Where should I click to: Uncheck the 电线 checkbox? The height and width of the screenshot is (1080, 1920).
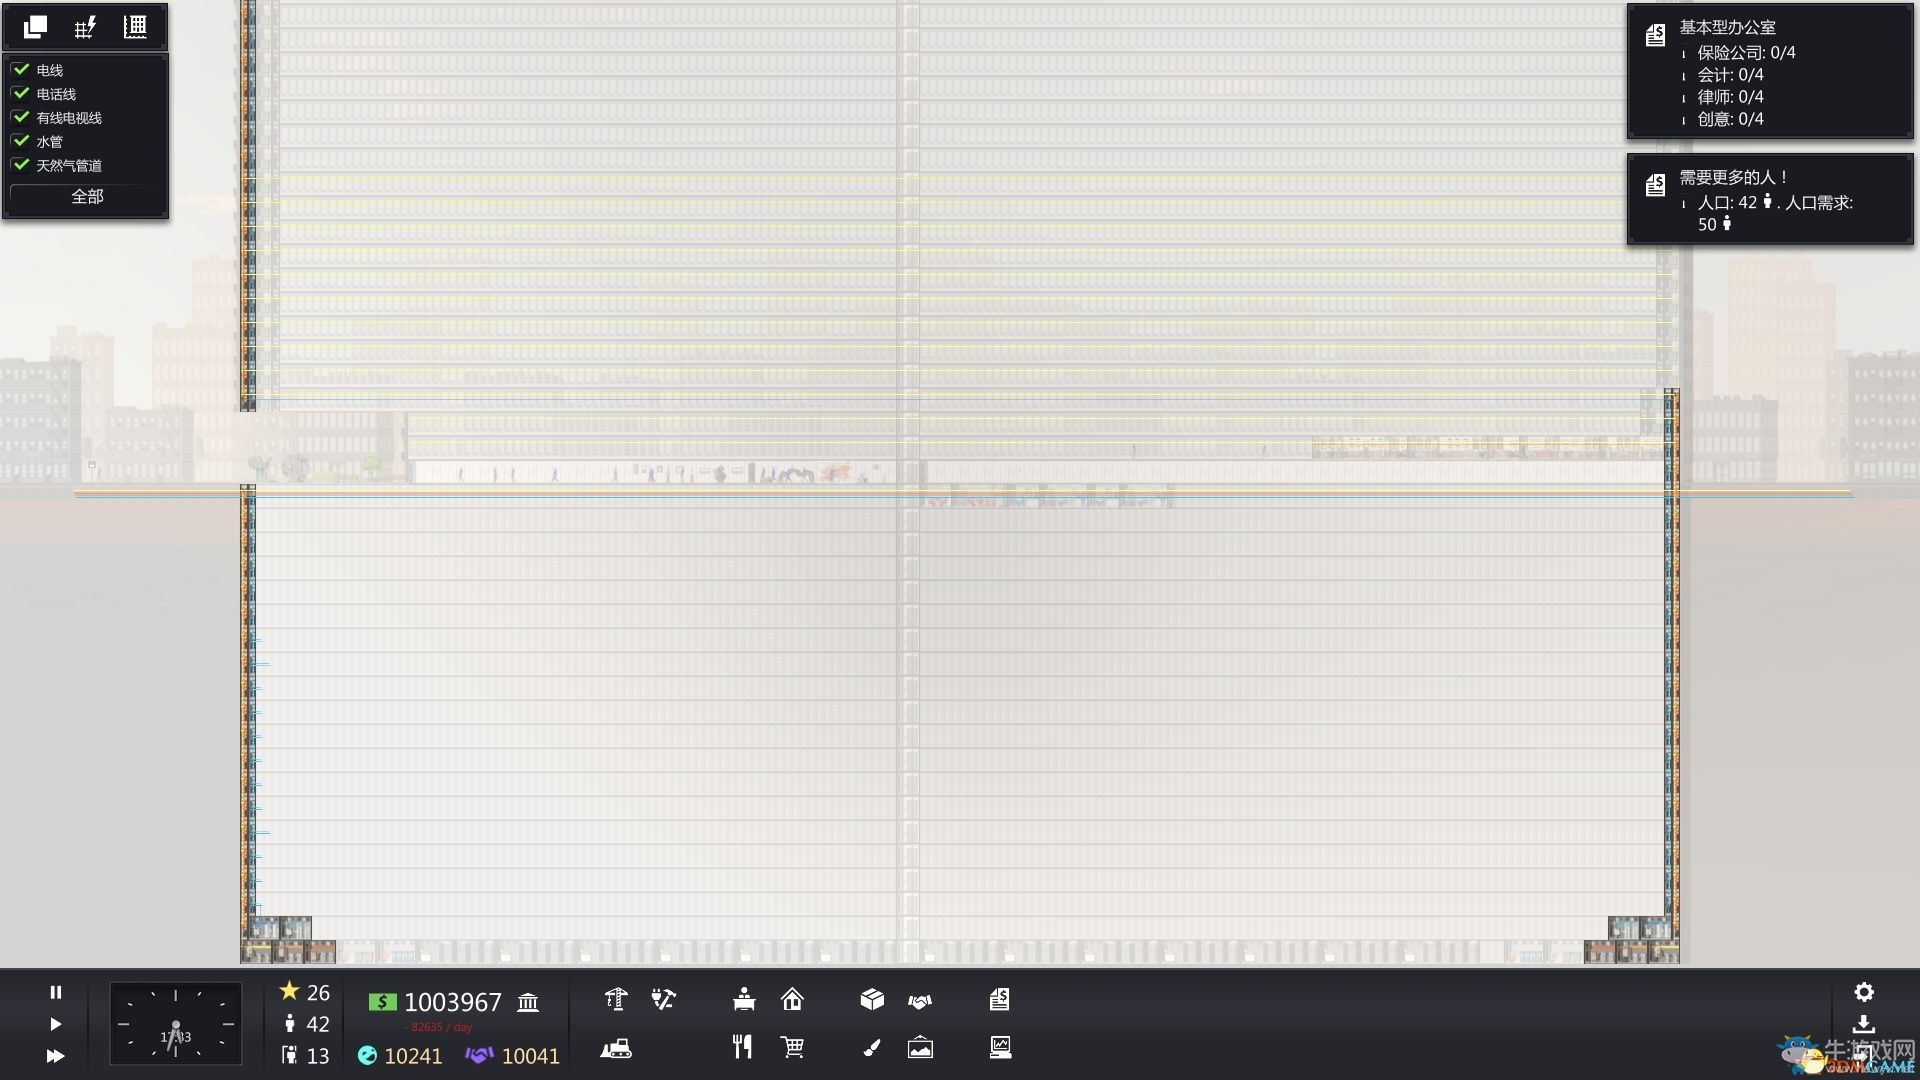click(x=21, y=69)
